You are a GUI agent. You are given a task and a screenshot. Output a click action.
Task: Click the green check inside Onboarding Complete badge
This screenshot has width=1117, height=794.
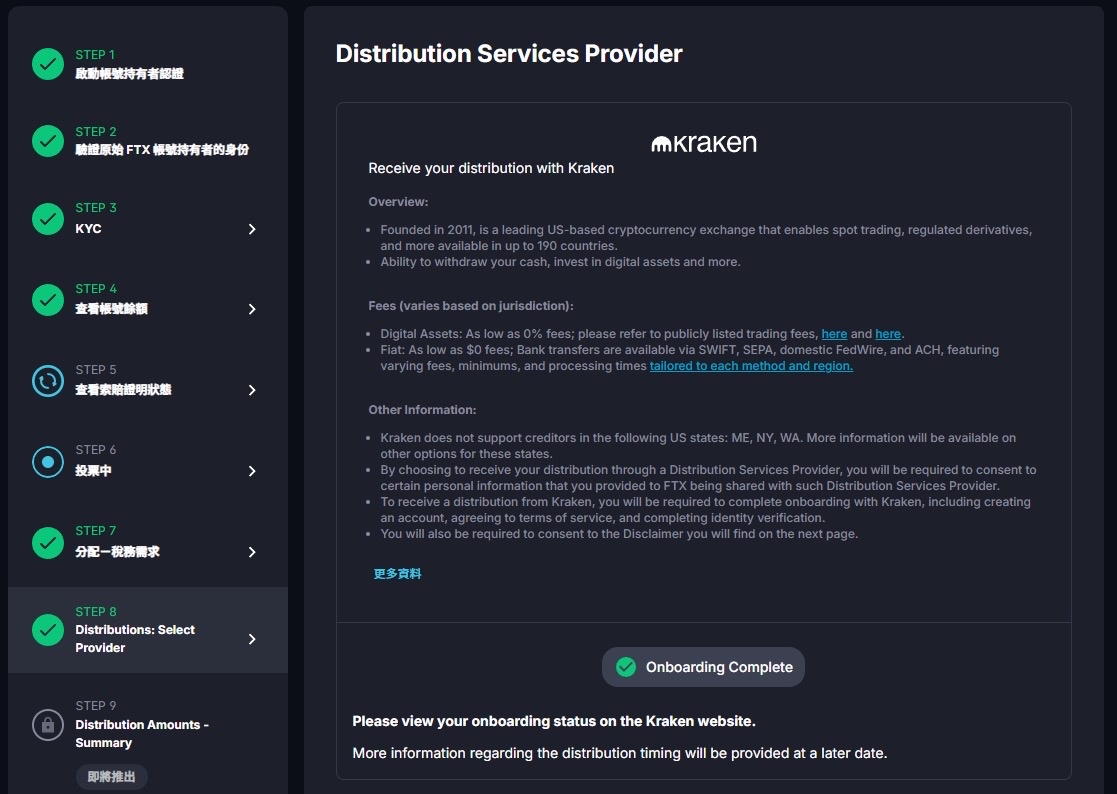point(626,667)
